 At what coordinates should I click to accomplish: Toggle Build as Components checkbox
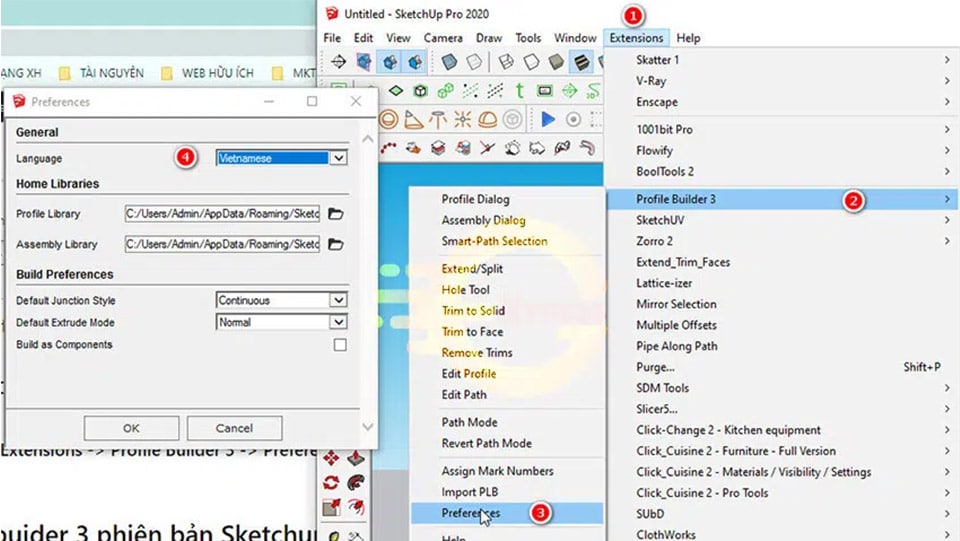340,345
